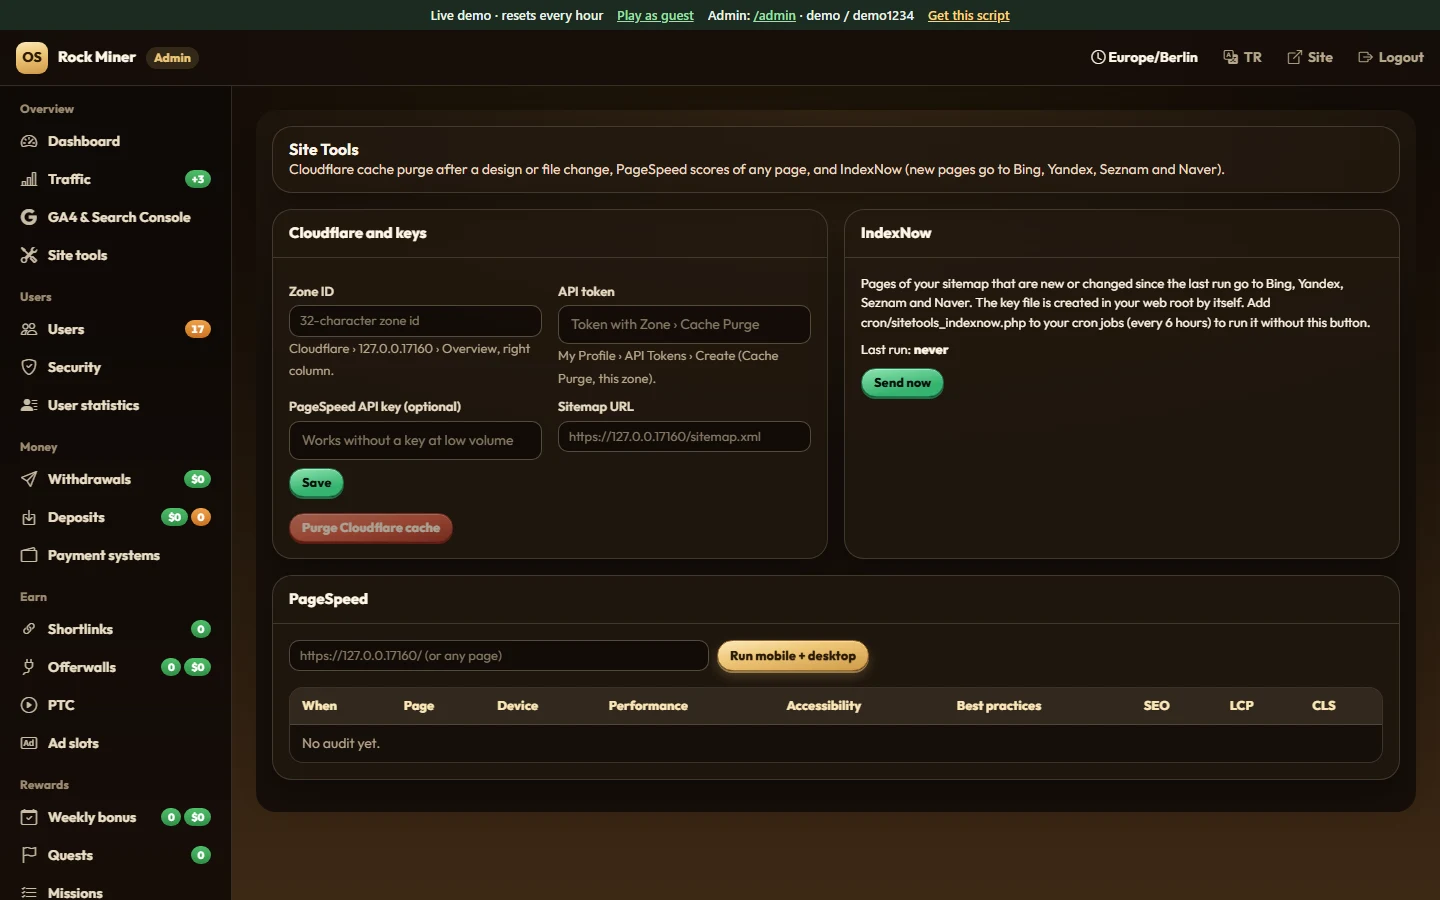The height and width of the screenshot is (900, 1440).
Task: Open the Site link in header
Action: point(1310,57)
